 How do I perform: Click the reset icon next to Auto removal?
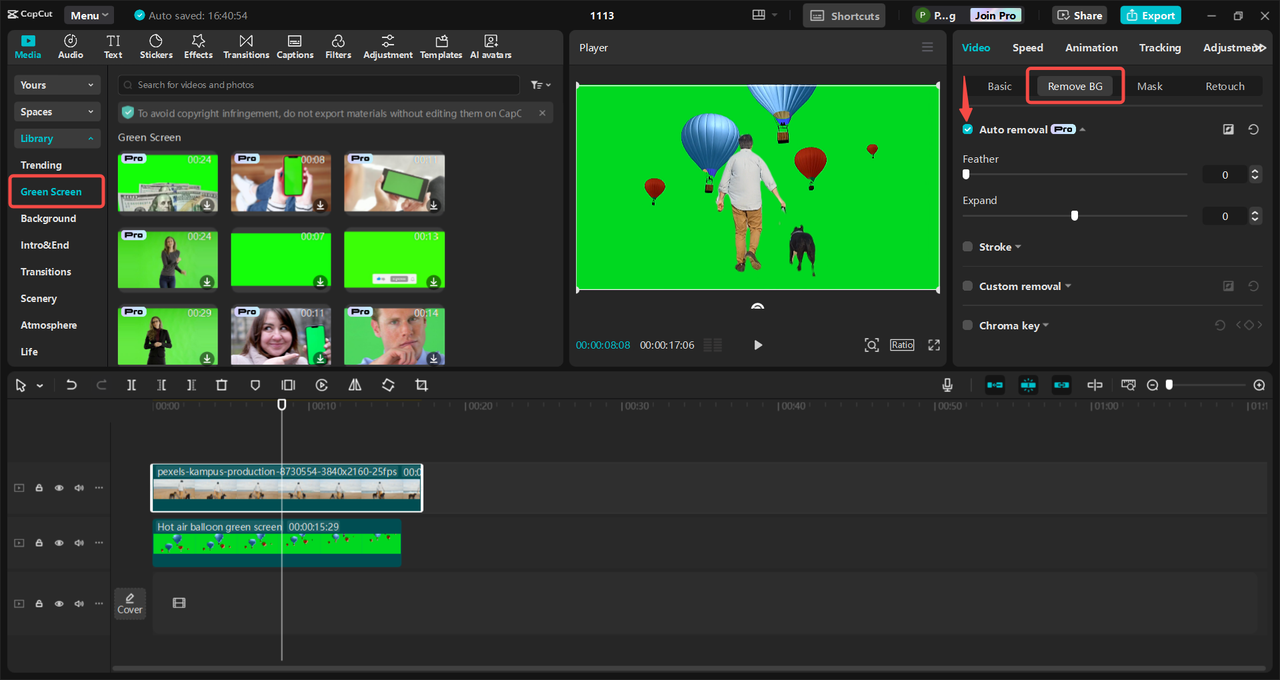(x=1253, y=130)
